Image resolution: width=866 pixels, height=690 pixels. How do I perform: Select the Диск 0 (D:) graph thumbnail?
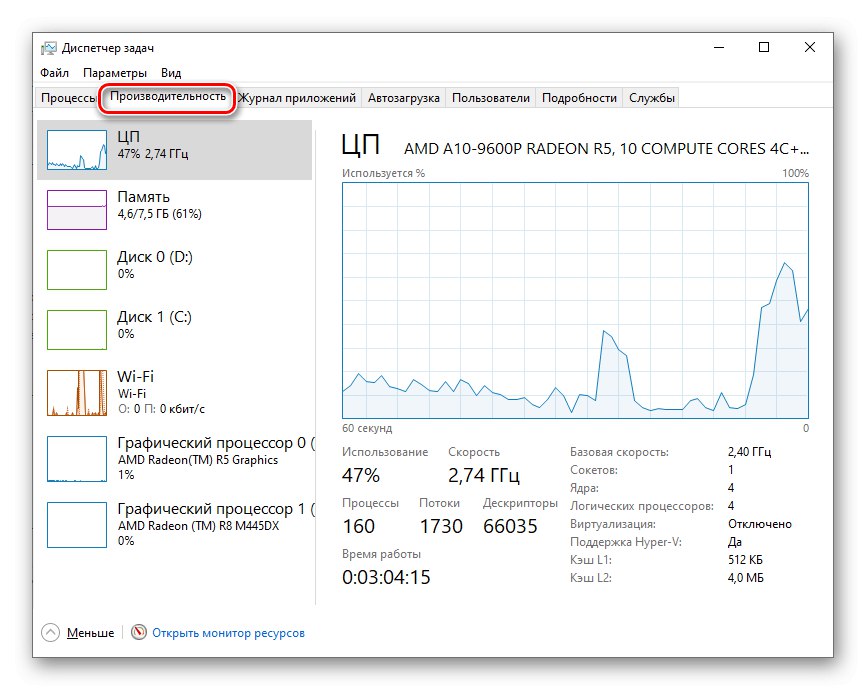coord(77,270)
